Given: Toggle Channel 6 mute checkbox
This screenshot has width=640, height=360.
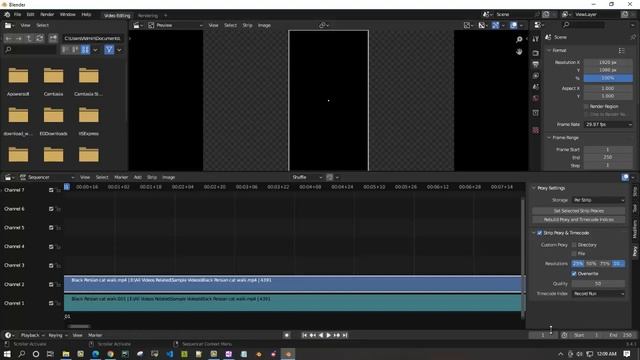Looking at the screenshot, I should click(x=51, y=209).
